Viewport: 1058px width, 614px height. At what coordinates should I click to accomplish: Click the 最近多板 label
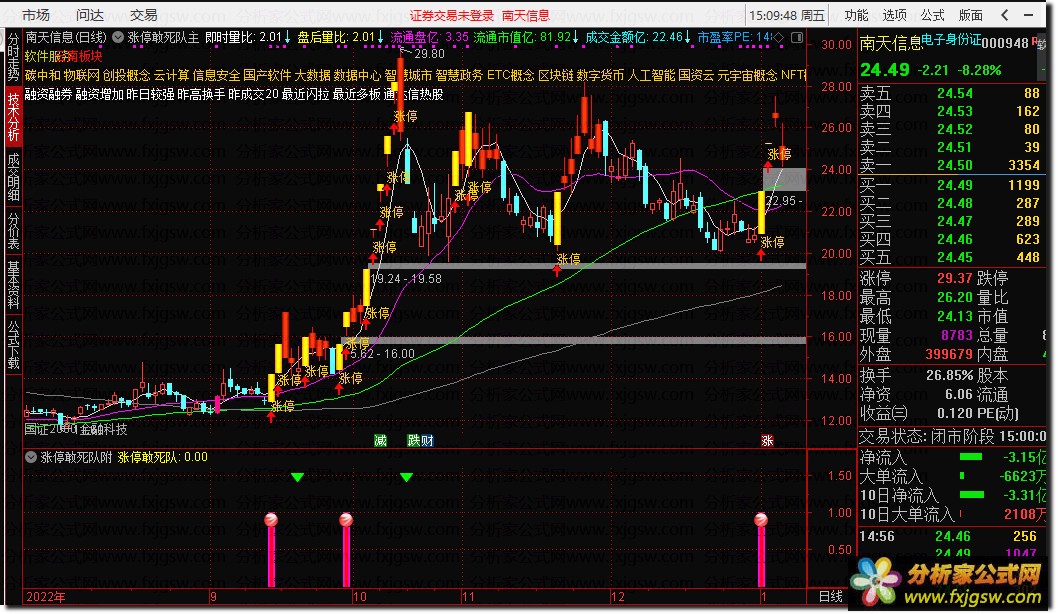357,94
